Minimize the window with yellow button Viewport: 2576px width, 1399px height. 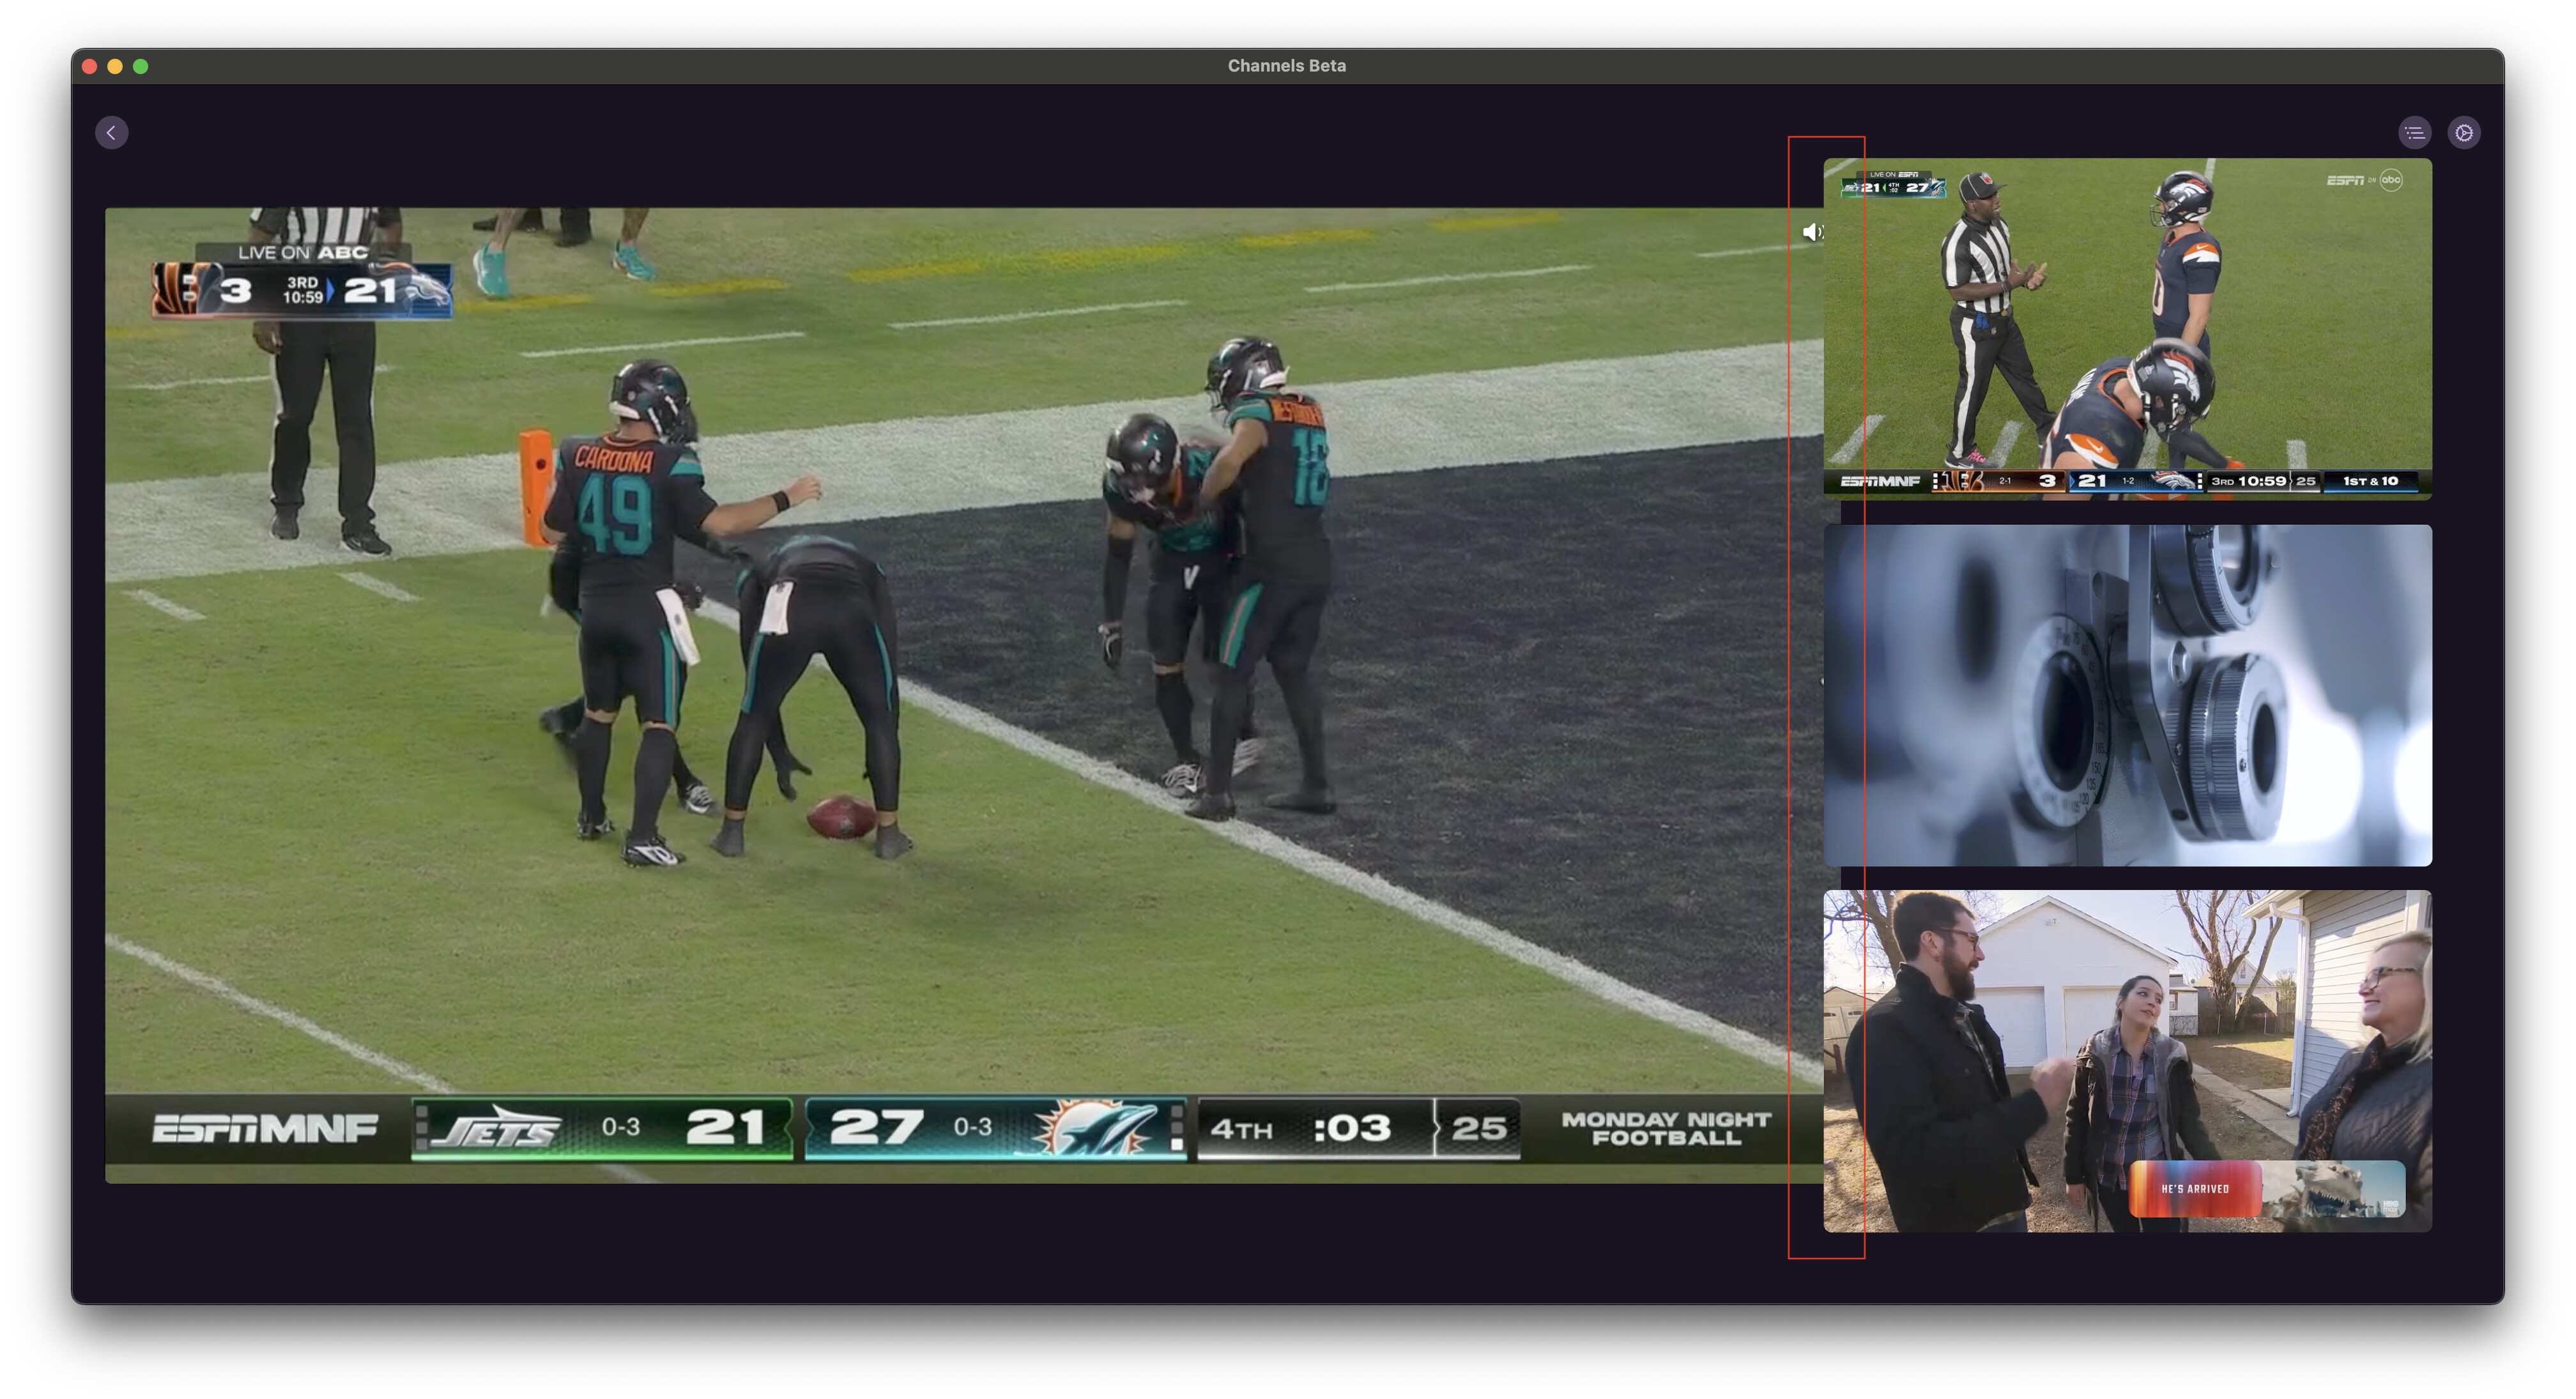115,66
